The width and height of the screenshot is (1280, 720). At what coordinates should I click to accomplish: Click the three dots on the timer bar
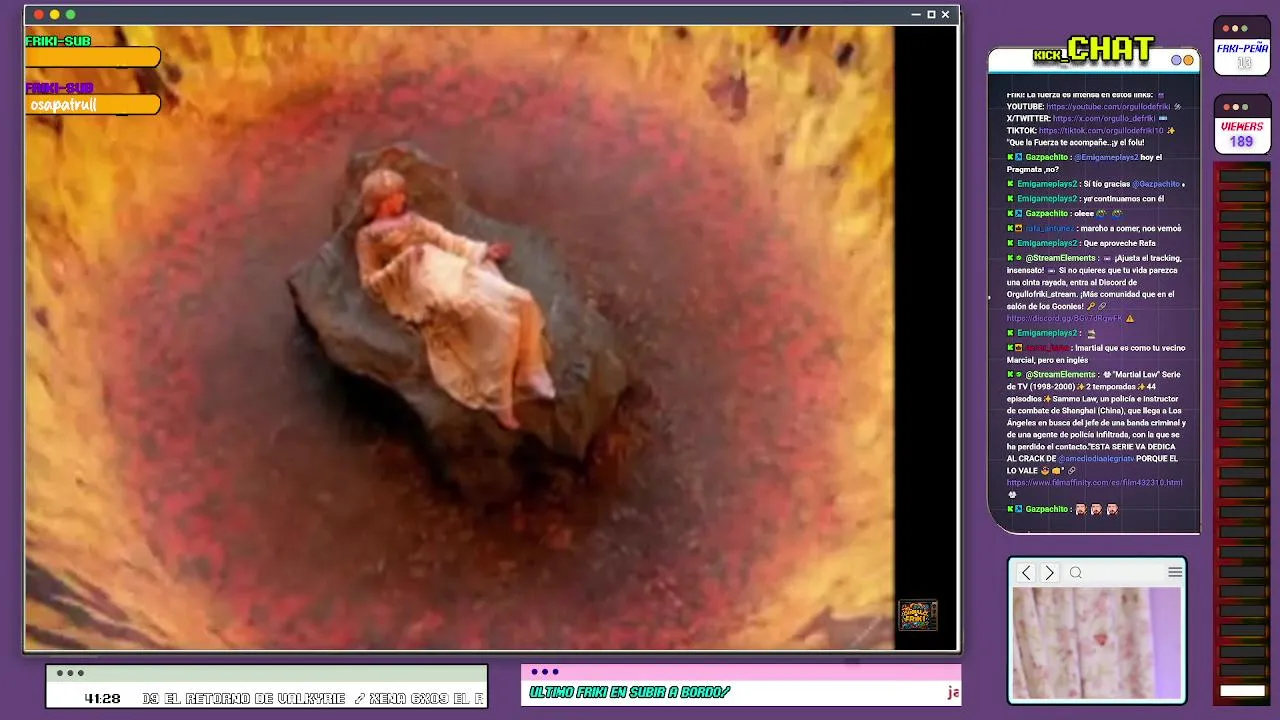pos(70,673)
